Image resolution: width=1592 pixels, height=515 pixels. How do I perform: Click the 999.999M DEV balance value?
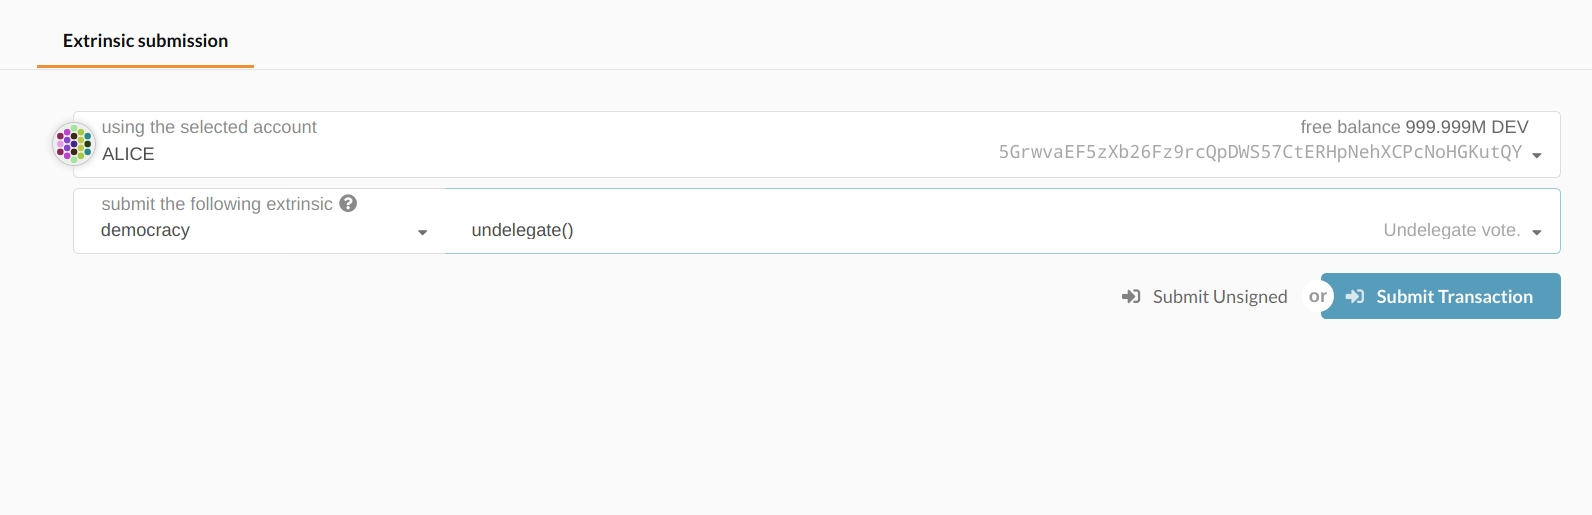pos(1467,127)
